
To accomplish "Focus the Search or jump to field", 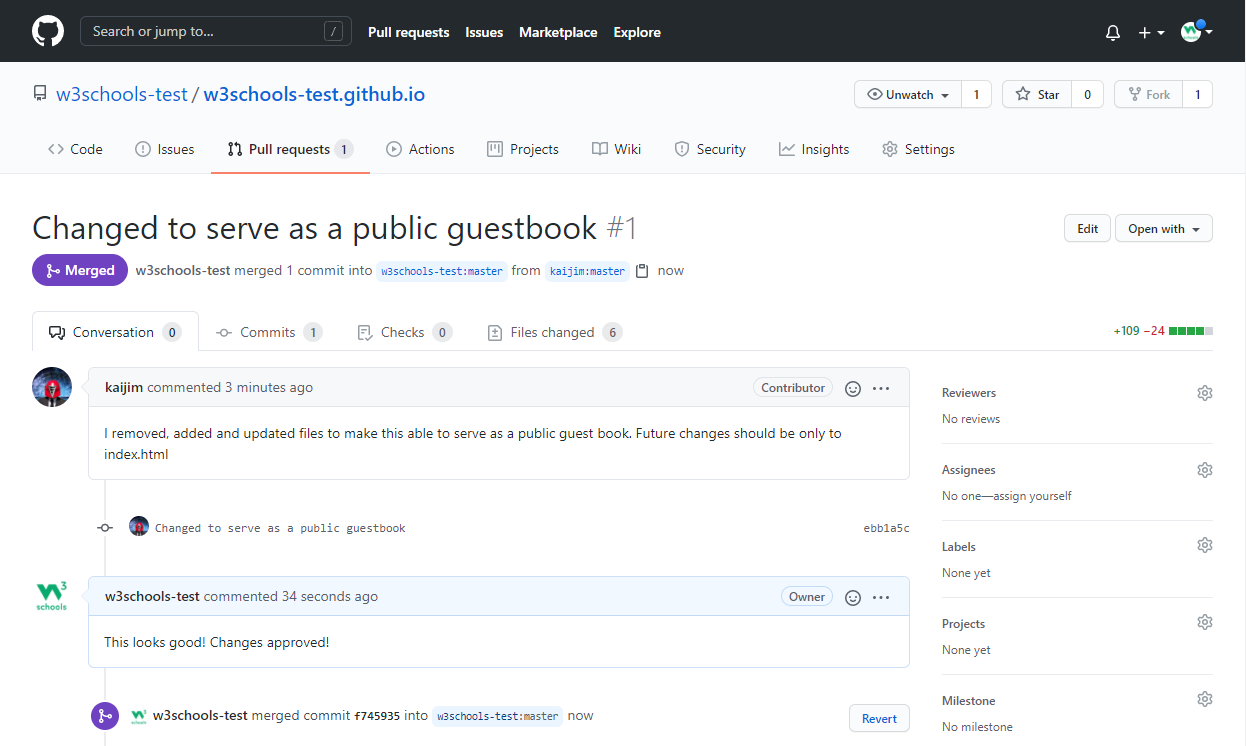I will click(x=215, y=31).
